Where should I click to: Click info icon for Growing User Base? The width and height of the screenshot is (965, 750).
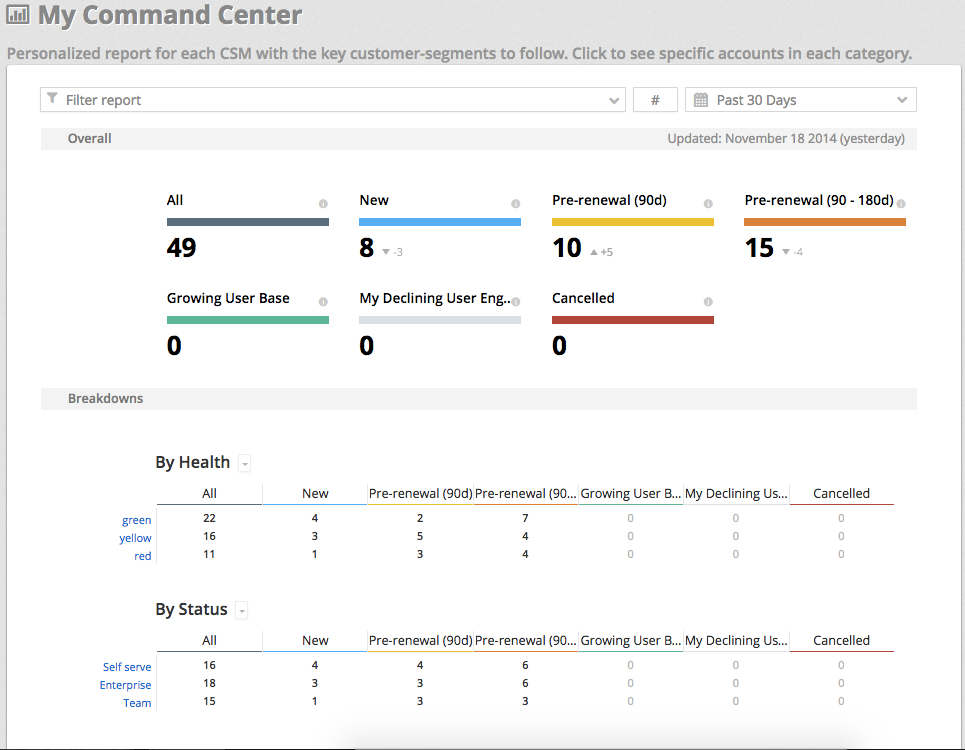[323, 301]
